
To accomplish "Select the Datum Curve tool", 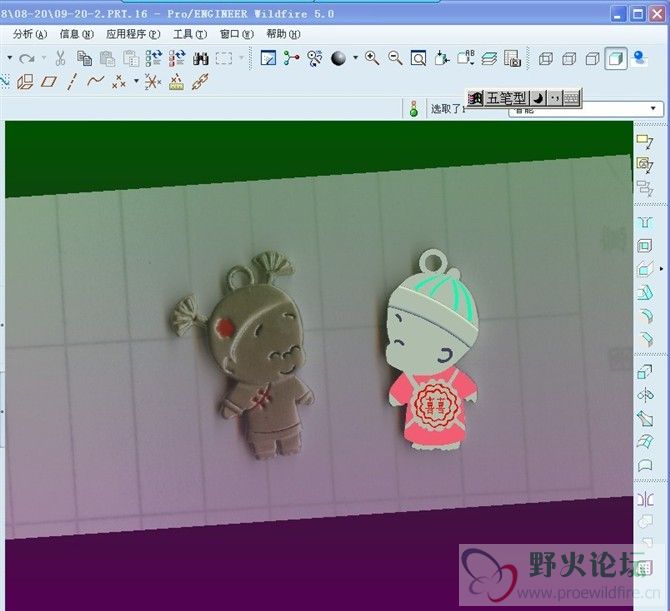I will [95, 81].
